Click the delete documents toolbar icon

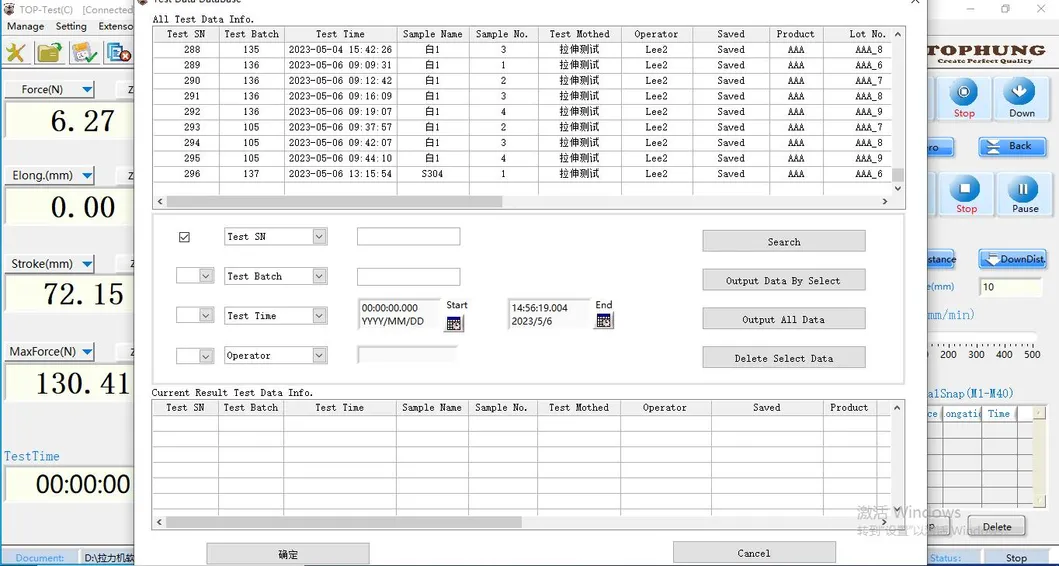pos(118,52)
